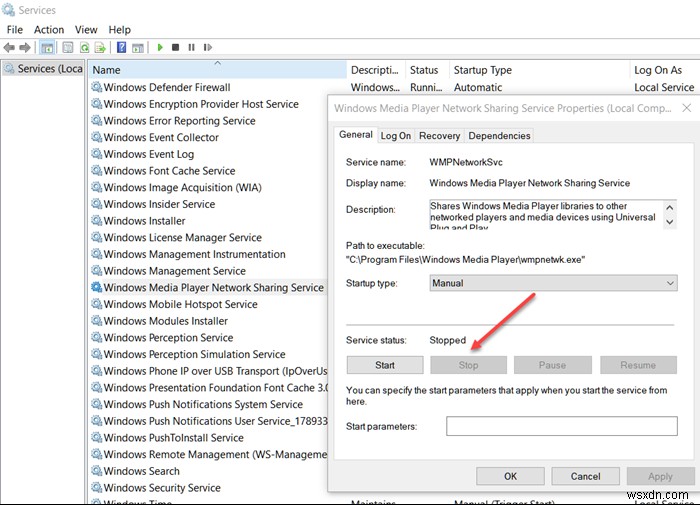Sort by the Description column header
The width and height of the screenshot is (700, 505).
[375, 70]
